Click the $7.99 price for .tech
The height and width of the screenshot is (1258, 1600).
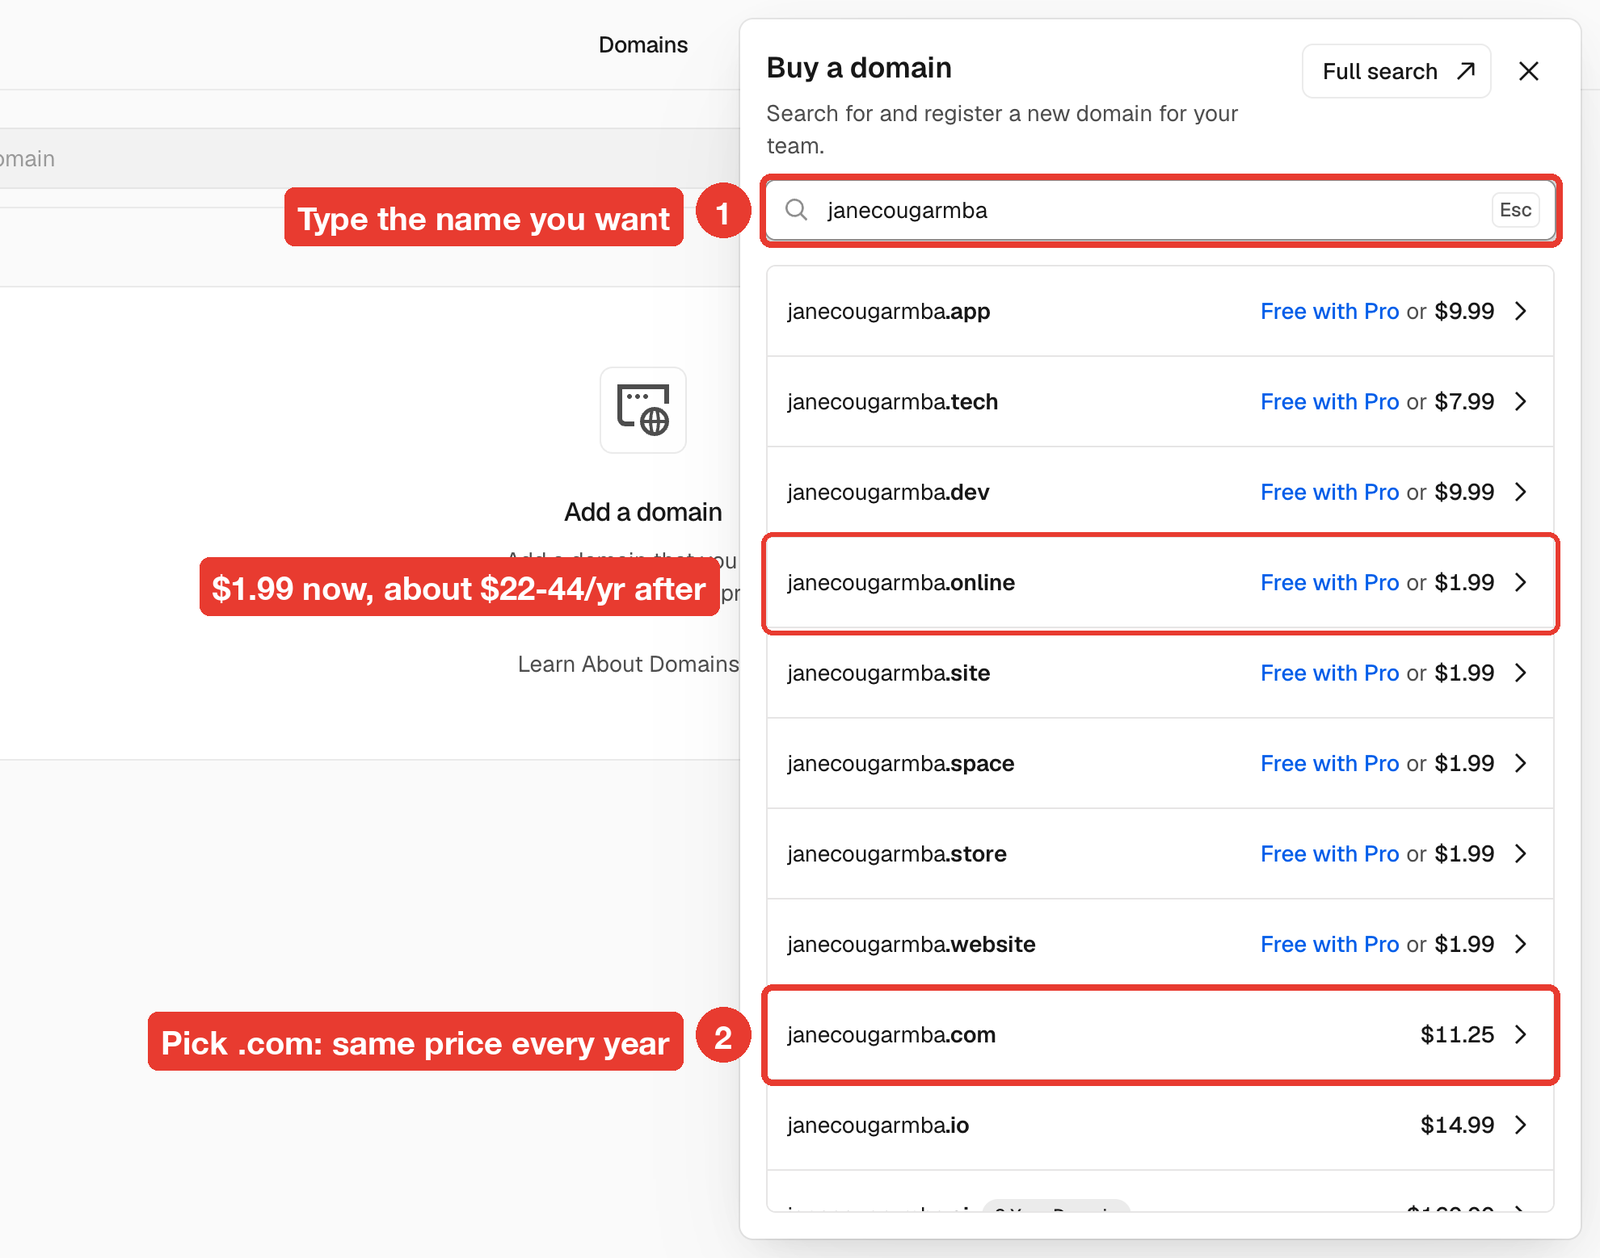tap(1464, 402)
